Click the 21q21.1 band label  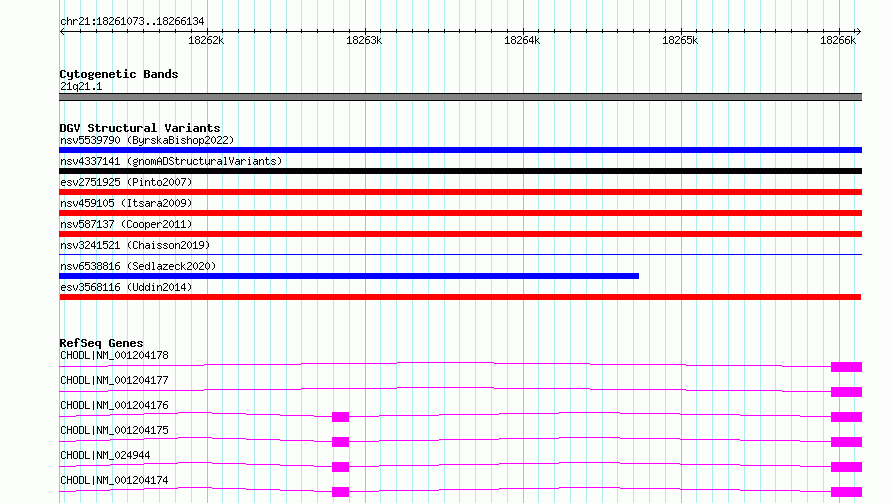coord(81,86)
